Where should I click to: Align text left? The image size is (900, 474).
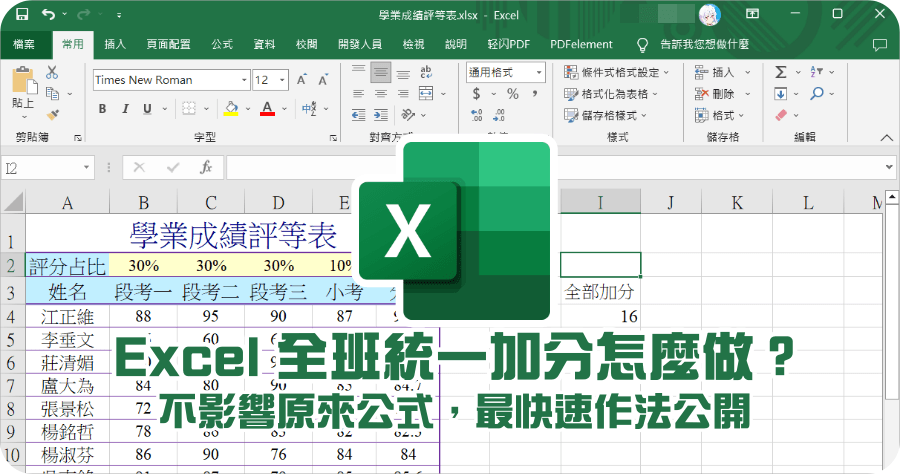(359, 94)
